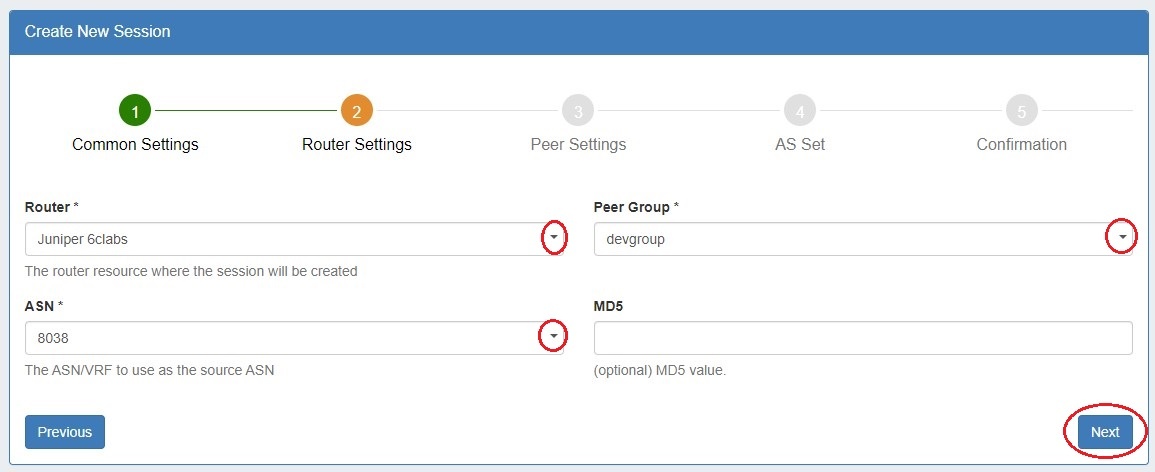
Task: Expand the Router dropdown arrow
Action: [553, 238]
